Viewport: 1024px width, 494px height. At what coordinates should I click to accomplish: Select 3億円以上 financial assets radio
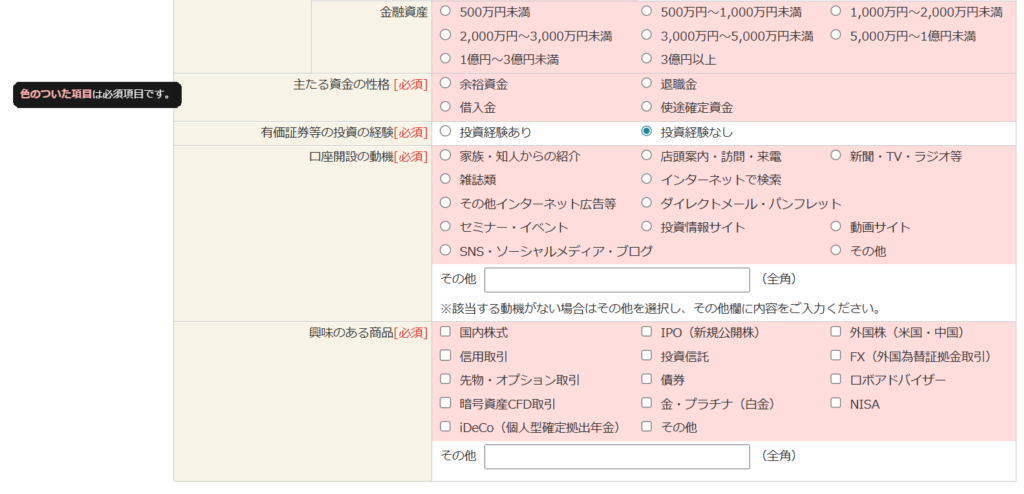pyautogui.click(x=646, y=59)
